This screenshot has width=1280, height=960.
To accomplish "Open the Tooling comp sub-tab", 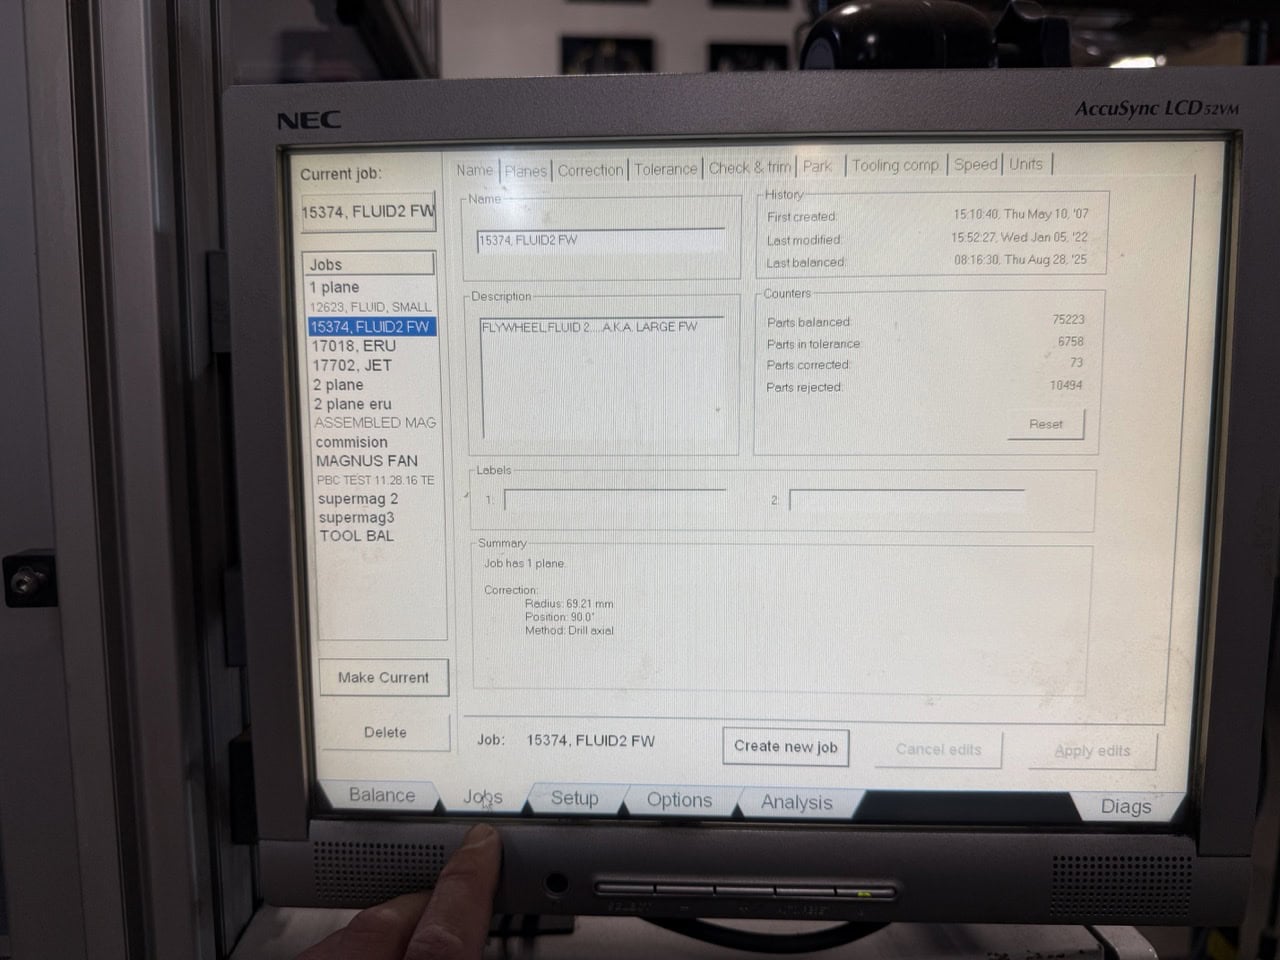I will coord(895,166).
